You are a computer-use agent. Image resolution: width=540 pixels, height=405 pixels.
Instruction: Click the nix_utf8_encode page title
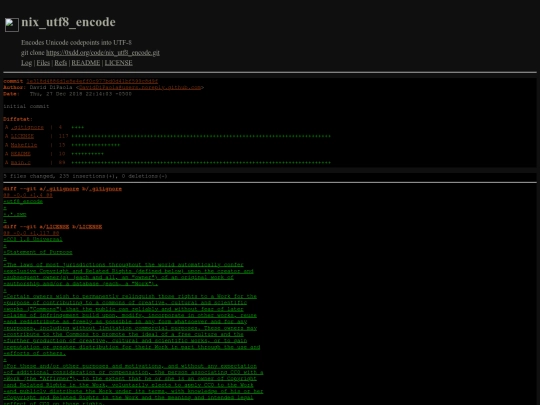tap(69, 22)
